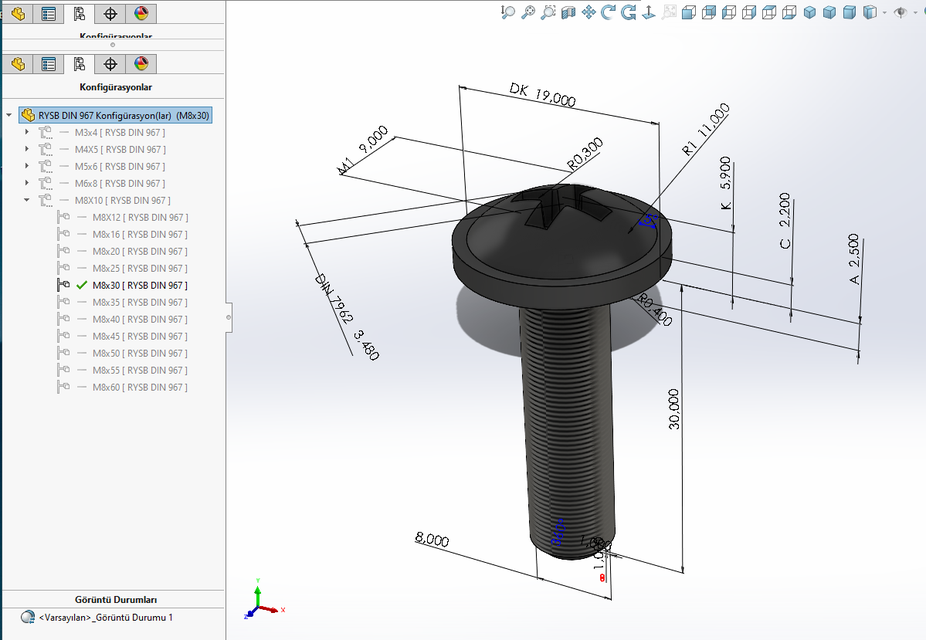The width and height of the screenshot is (926, 640).
Task: Toggle the Hide/Show Items eye icon
Action: point(901,13)
